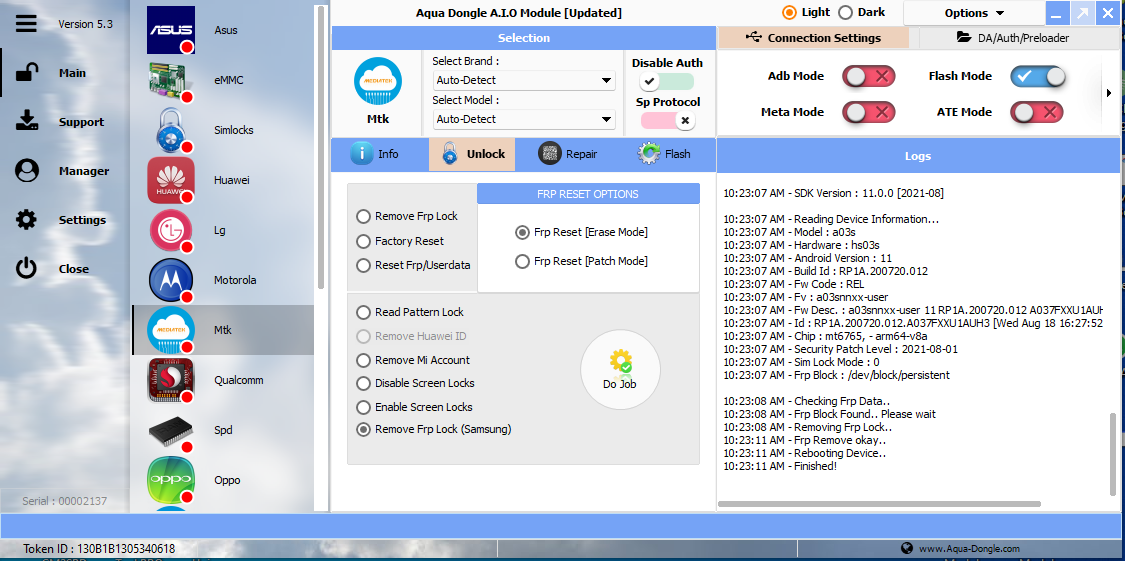The image size is (1125, 561).
Task: Open the Select Brand dropdown
Action: 524,80
